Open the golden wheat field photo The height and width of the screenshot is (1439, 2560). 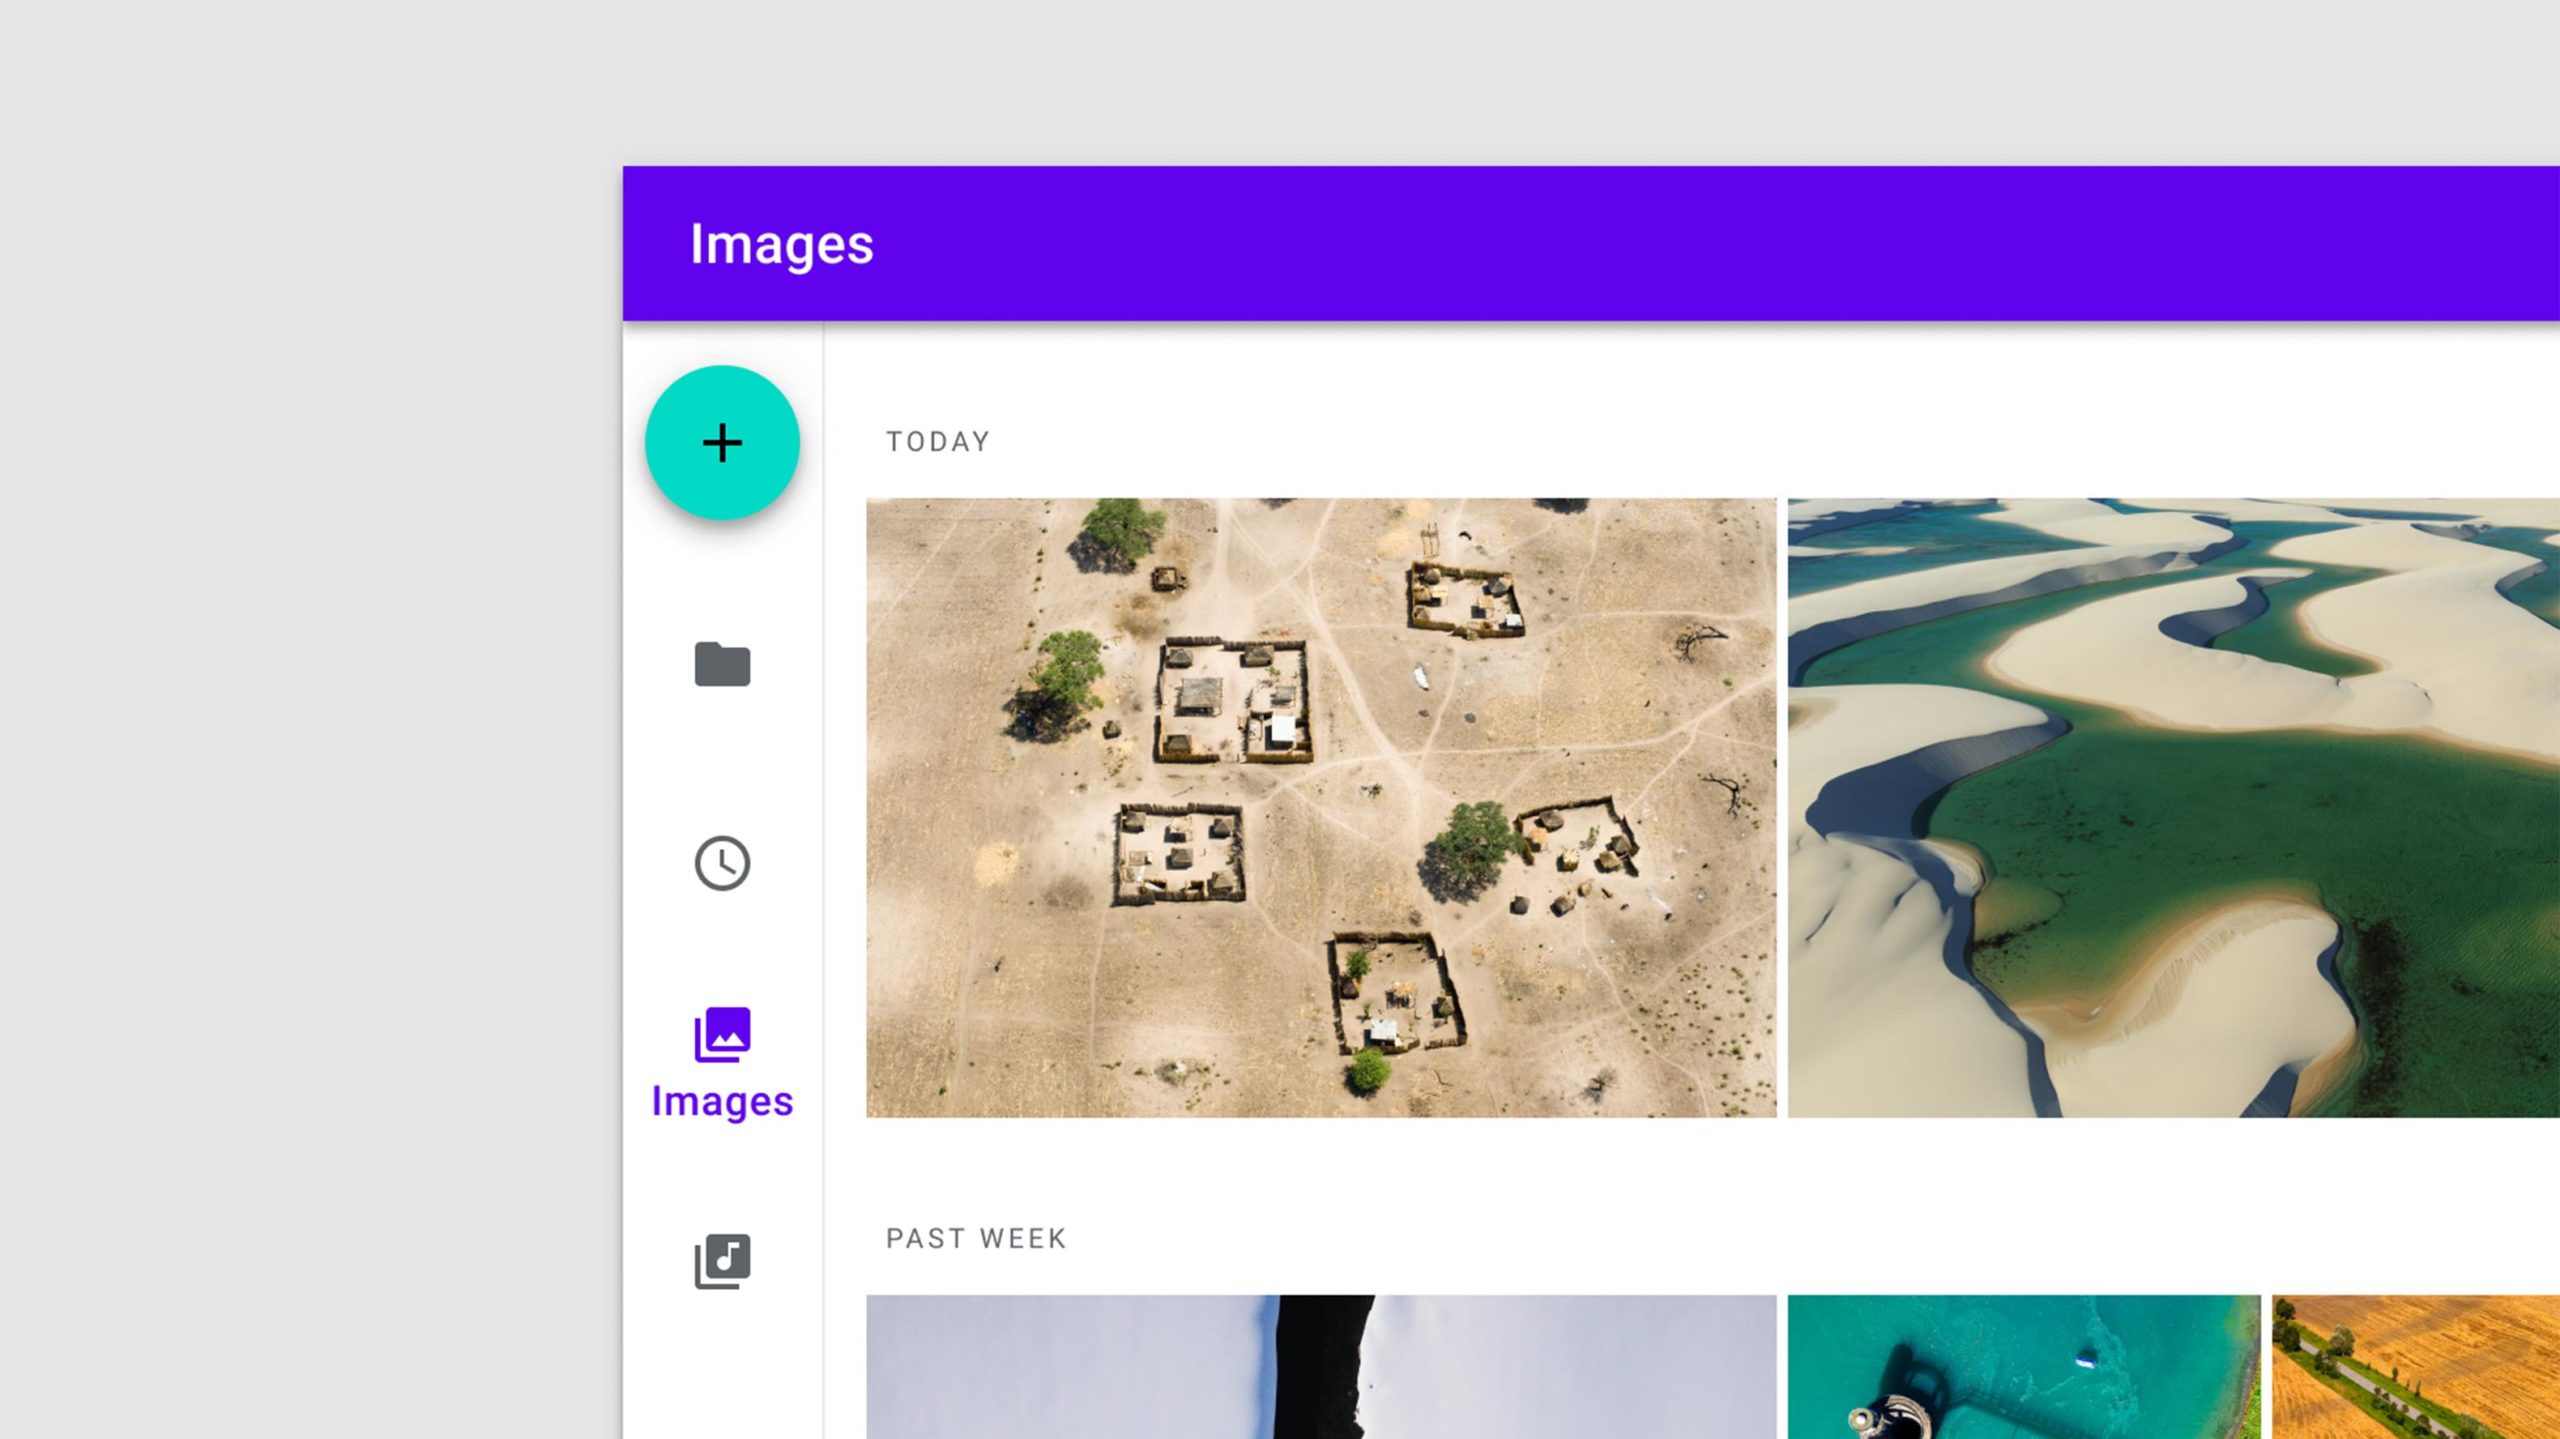click(2415, 1367)
